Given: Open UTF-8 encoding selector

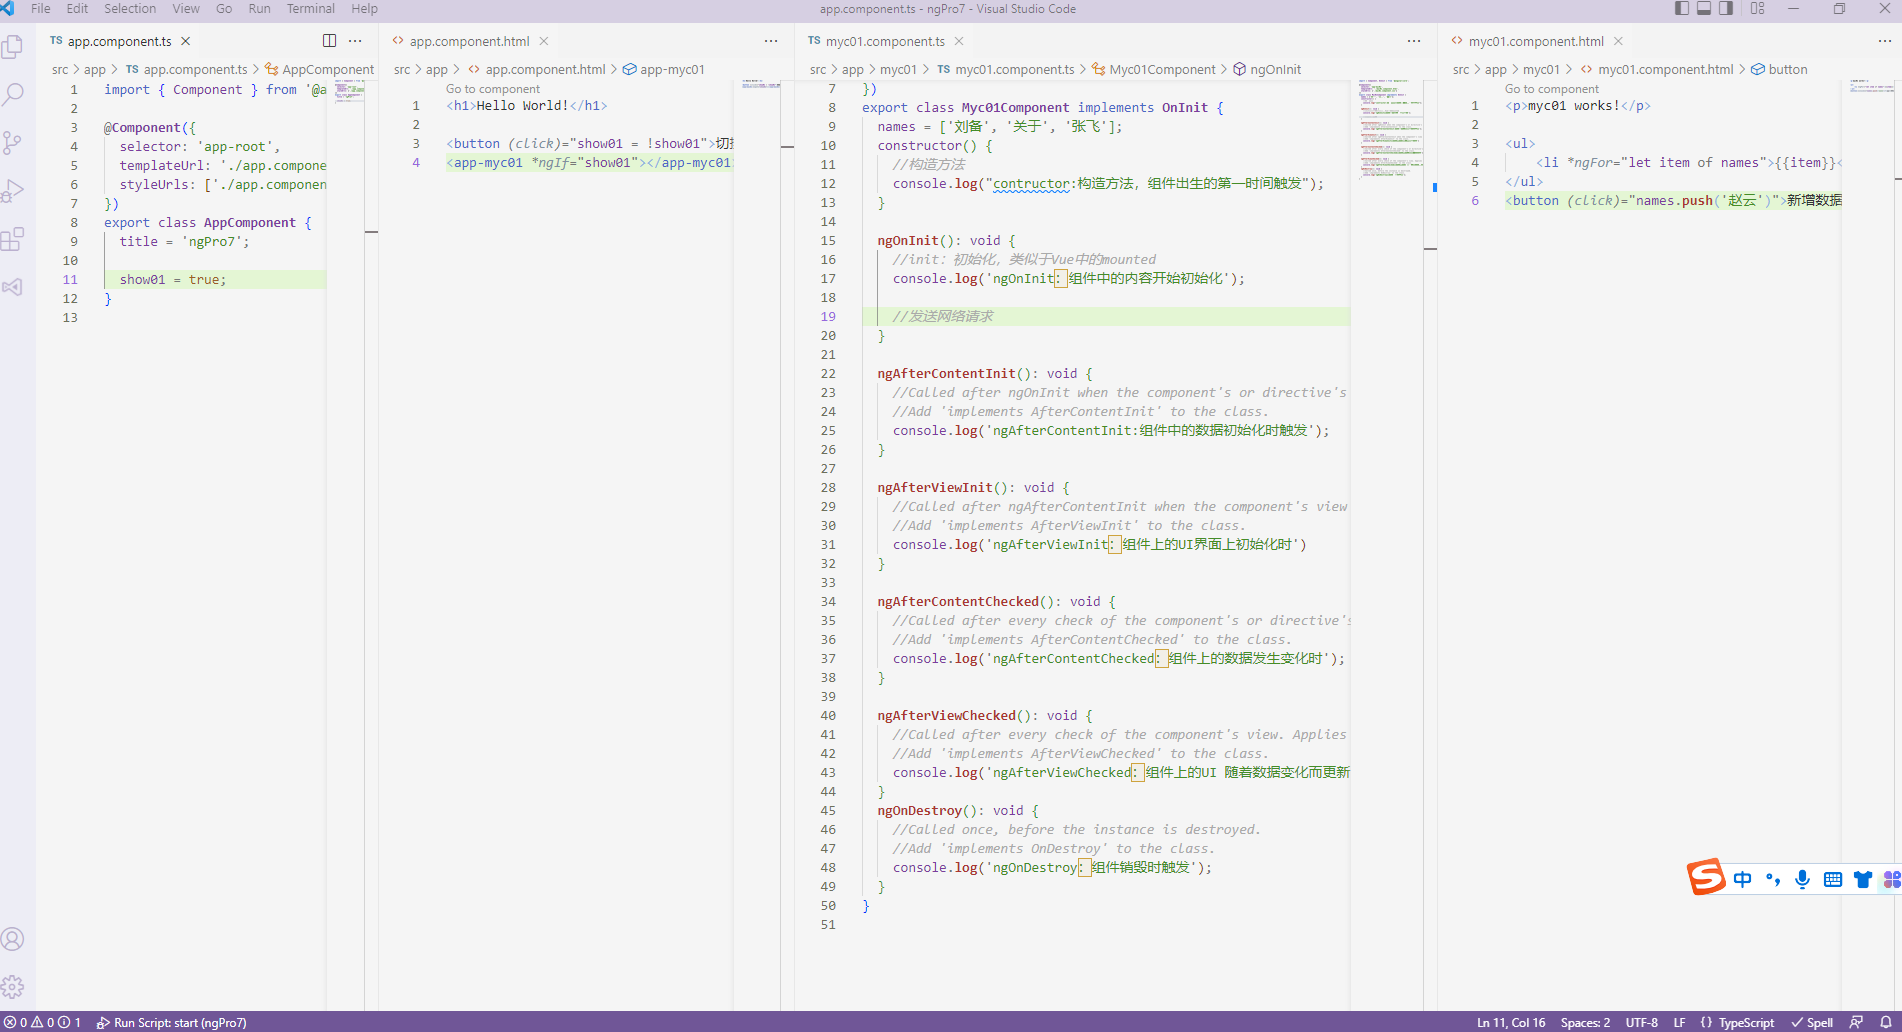Looking at the screenshot, I should [1641, 1022].
